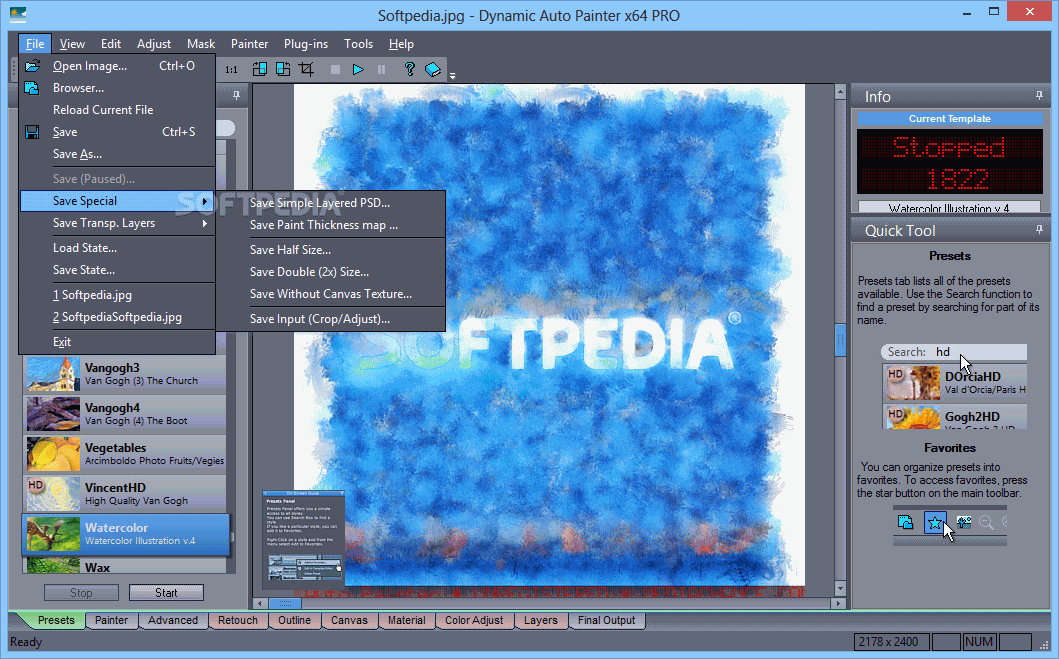Choose Exit from File menu

[118, 342]
